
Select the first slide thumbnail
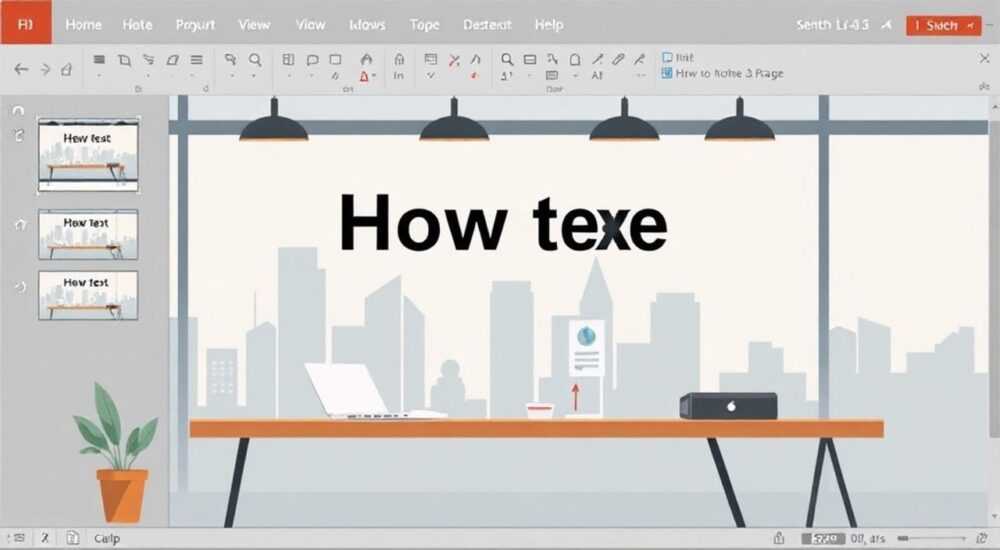coord(88,154)
